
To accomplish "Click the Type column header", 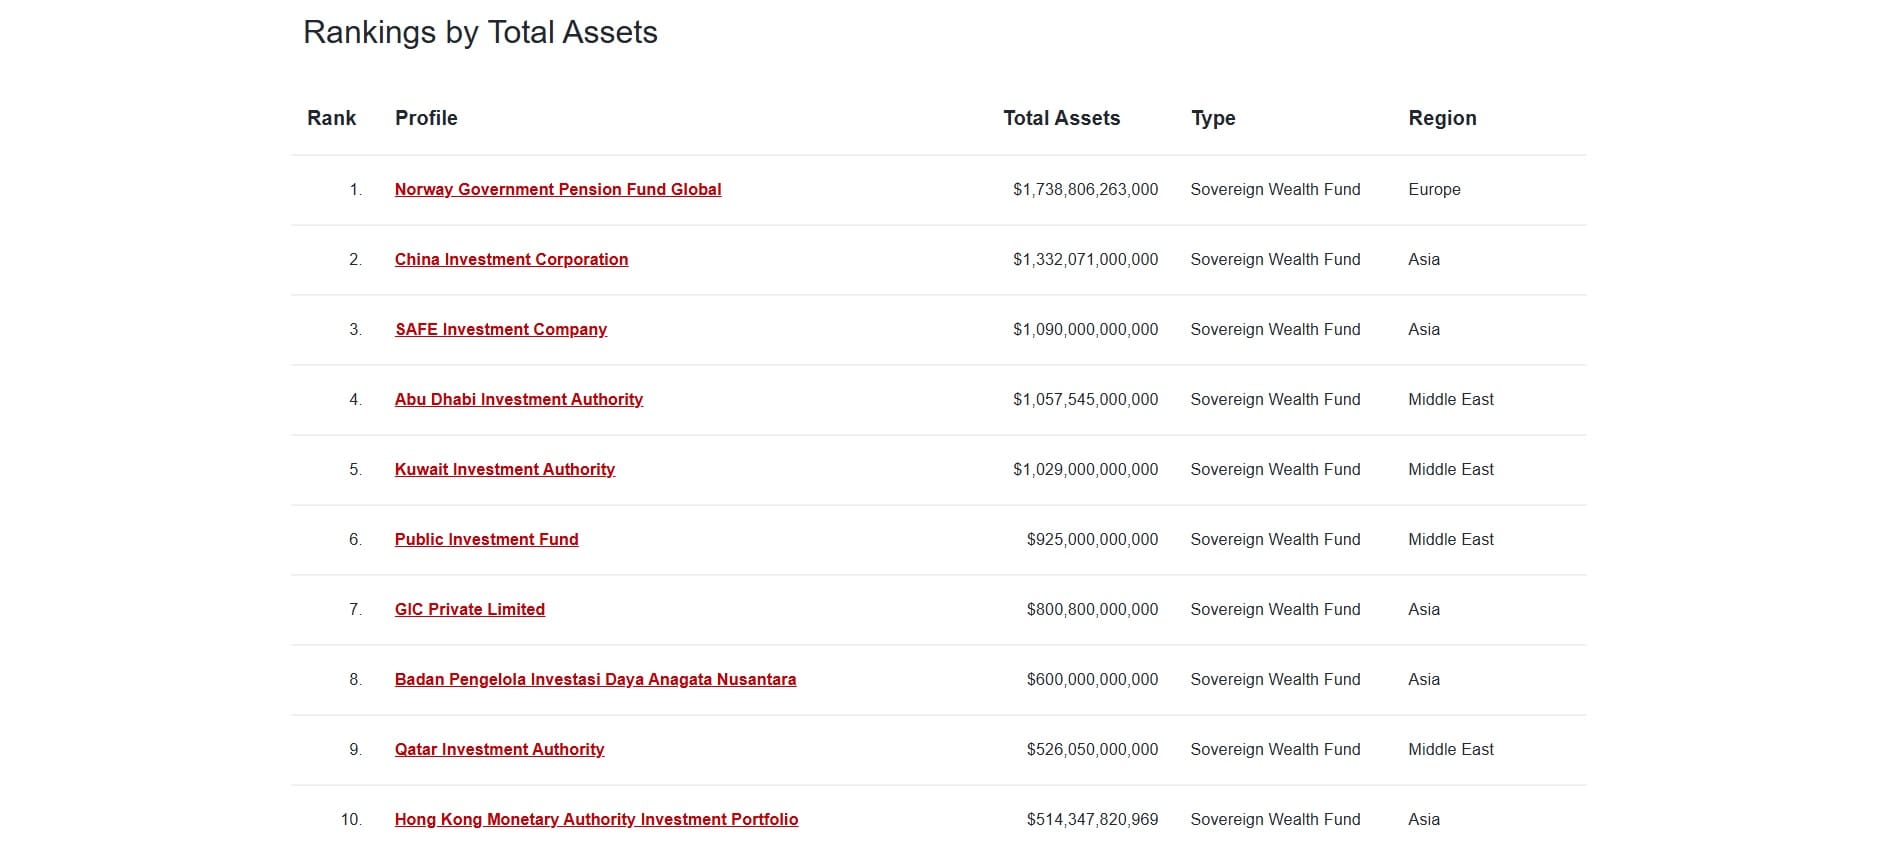I will pyautogui.click(x=1213, y=118).
